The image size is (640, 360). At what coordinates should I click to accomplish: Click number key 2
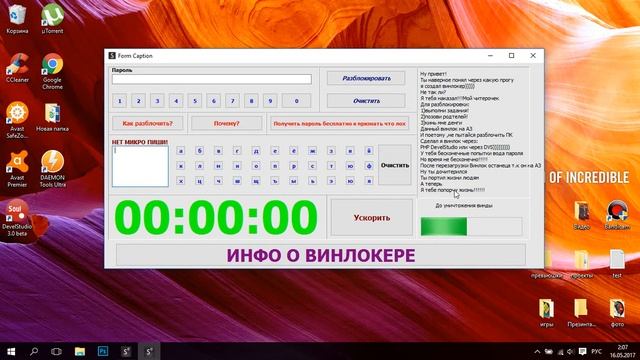tap(138, 101)
